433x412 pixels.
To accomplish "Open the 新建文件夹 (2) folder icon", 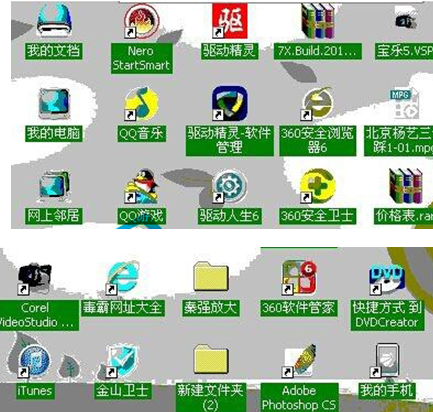I will [x=211, y=359].
